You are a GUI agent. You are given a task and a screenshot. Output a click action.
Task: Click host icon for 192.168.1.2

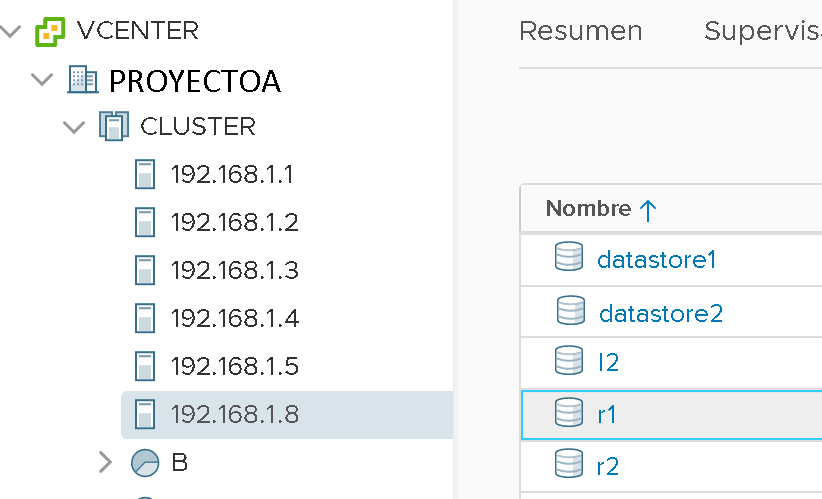[x=145, y=222]
